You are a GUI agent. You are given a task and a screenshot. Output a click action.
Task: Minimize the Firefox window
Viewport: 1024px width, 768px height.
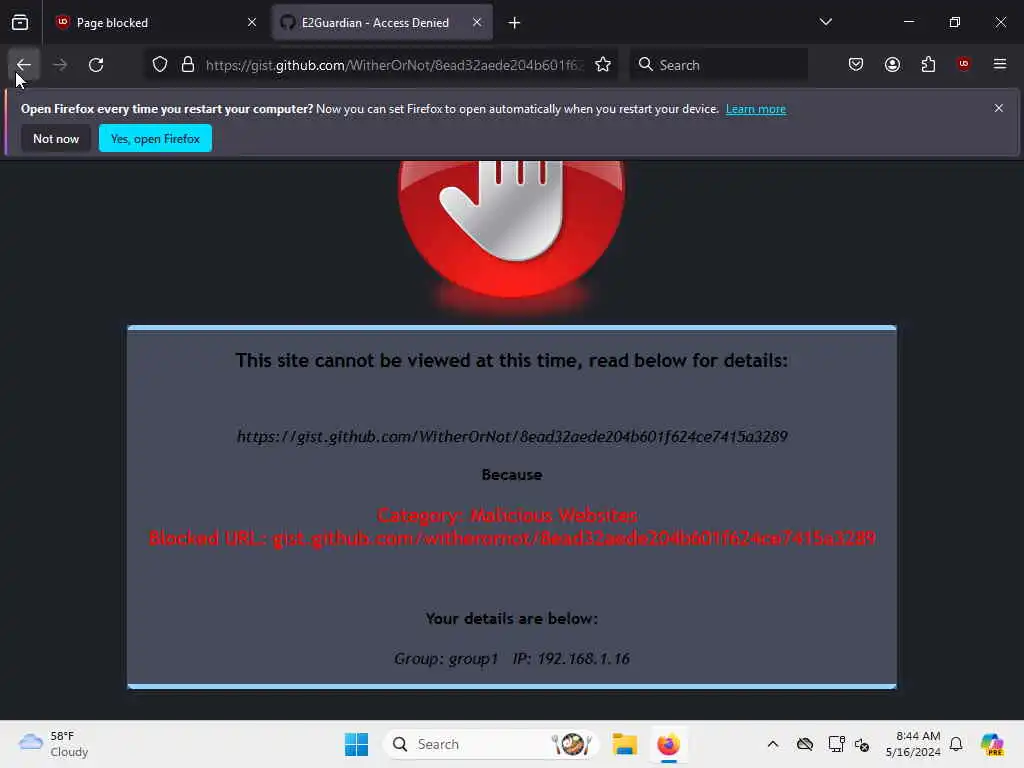tap(908, 22)
